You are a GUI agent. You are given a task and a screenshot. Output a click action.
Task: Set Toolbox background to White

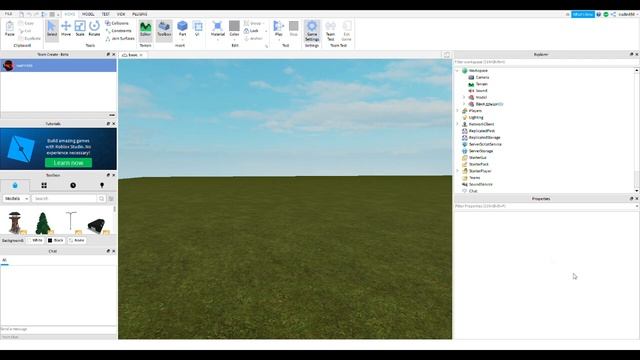(35, 240)
